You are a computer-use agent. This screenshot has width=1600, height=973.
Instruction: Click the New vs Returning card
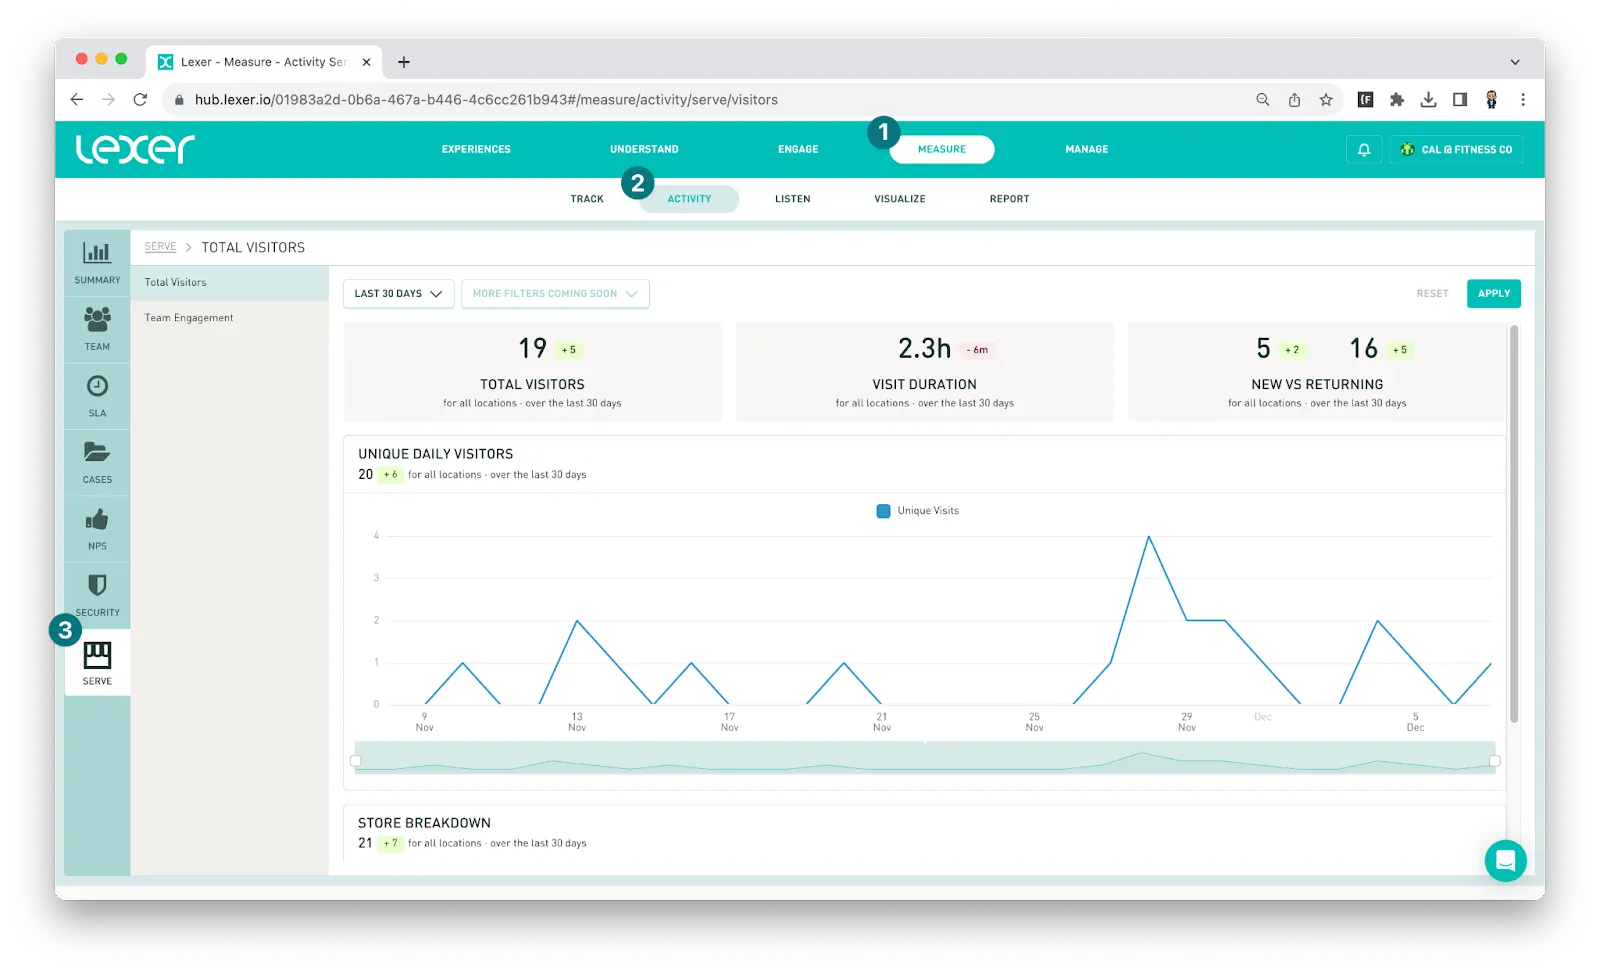click(1317, 372)
